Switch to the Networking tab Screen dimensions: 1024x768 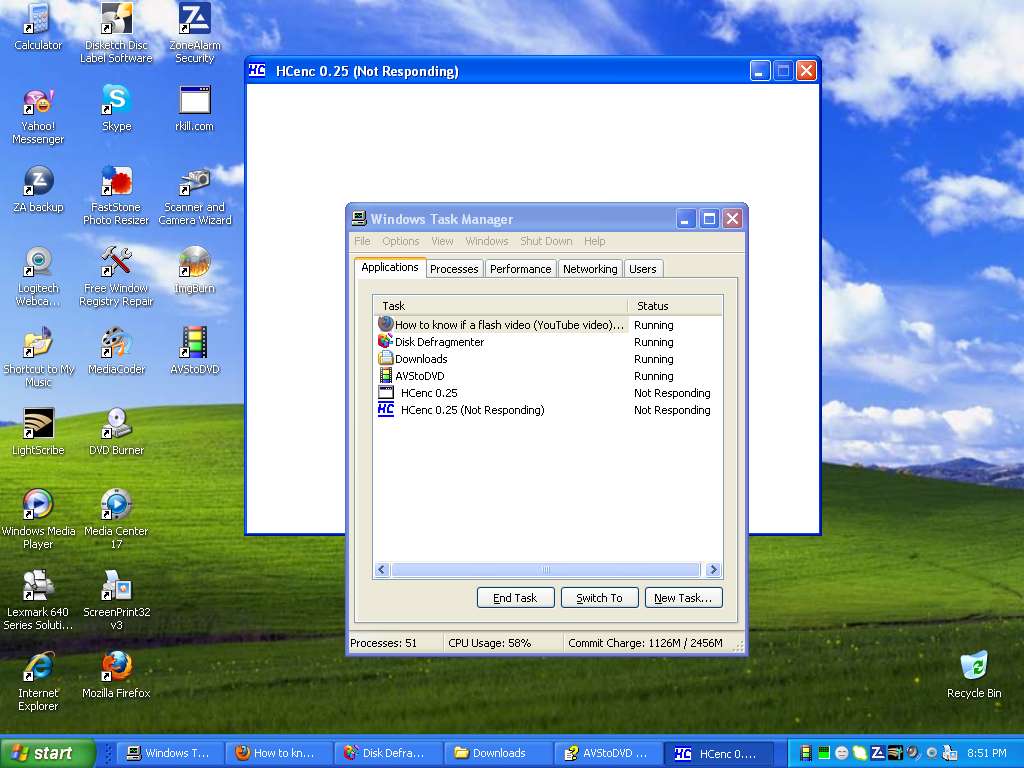tap(590, 269)
